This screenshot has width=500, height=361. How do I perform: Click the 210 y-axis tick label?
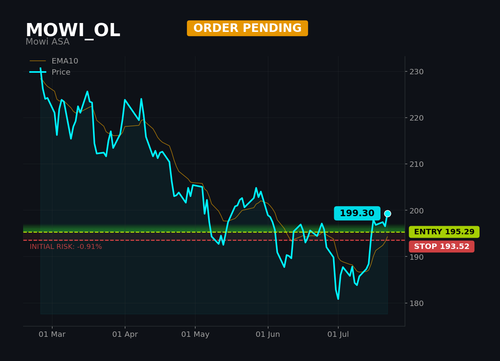(x=417, y=164)
